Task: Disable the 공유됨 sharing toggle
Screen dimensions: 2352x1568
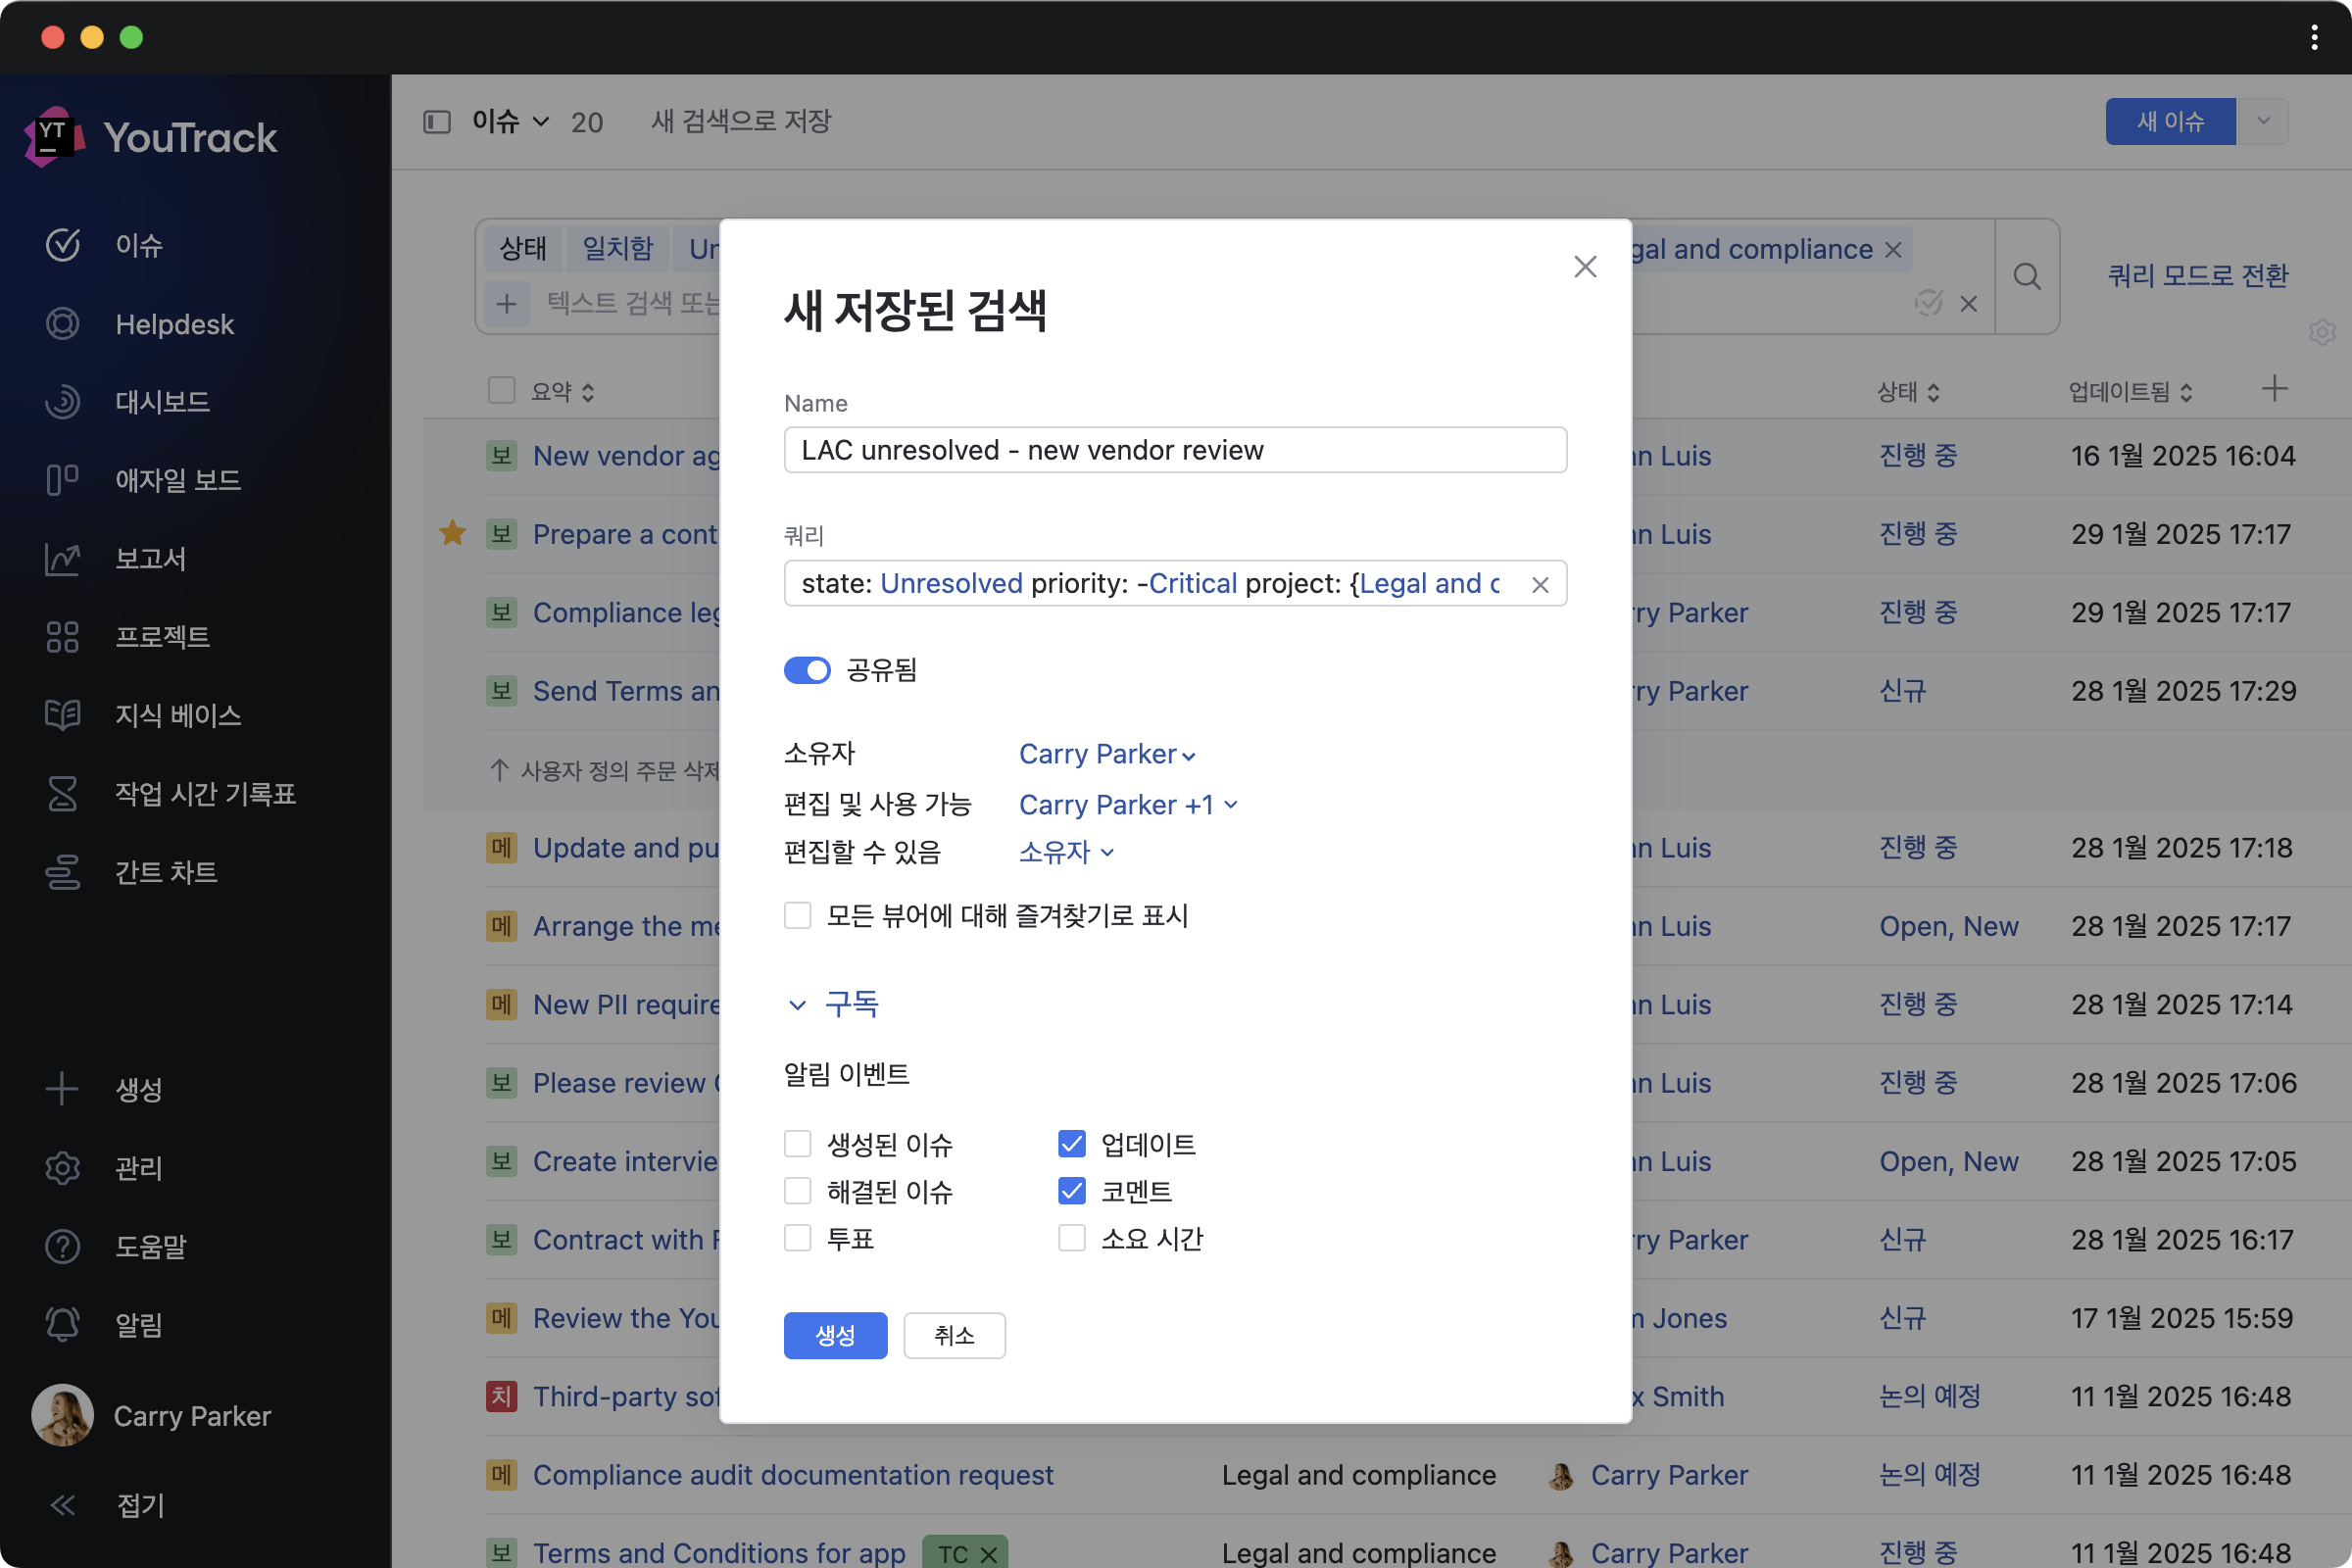Action: (807, 670)
